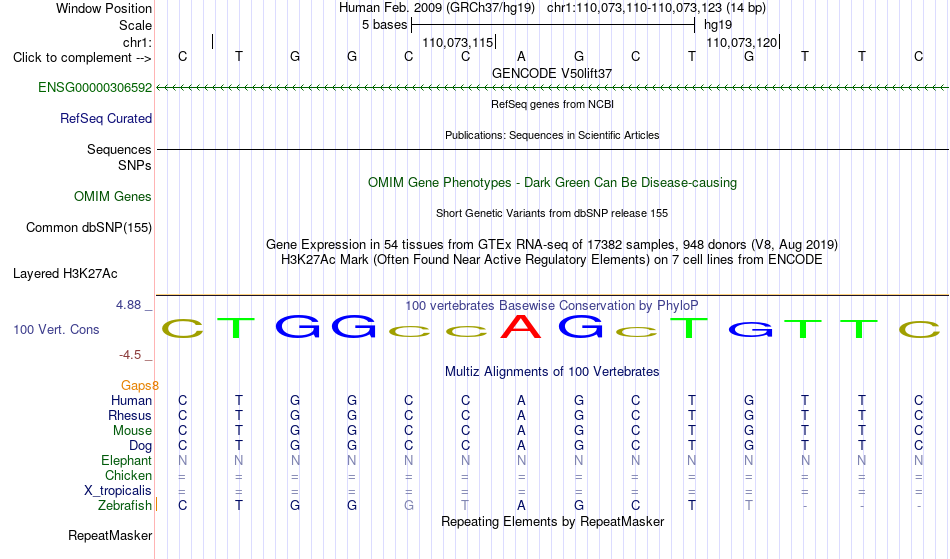Click 'Publications: Sequences in Scientific Articles' title
This screenshot has width=950, height=559.
point(552,135)
